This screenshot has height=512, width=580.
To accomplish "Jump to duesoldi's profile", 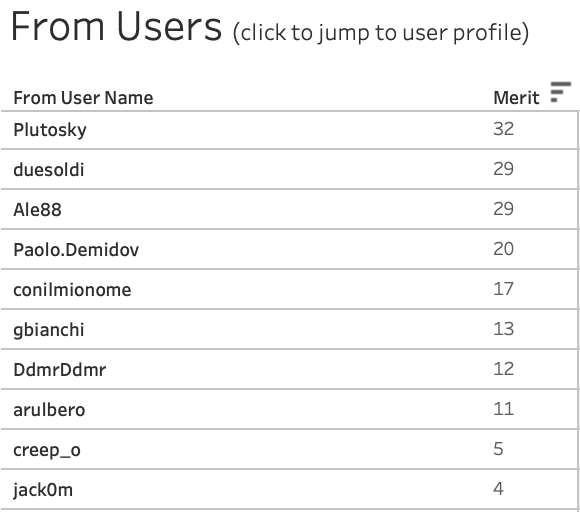I will pos(49,170).
